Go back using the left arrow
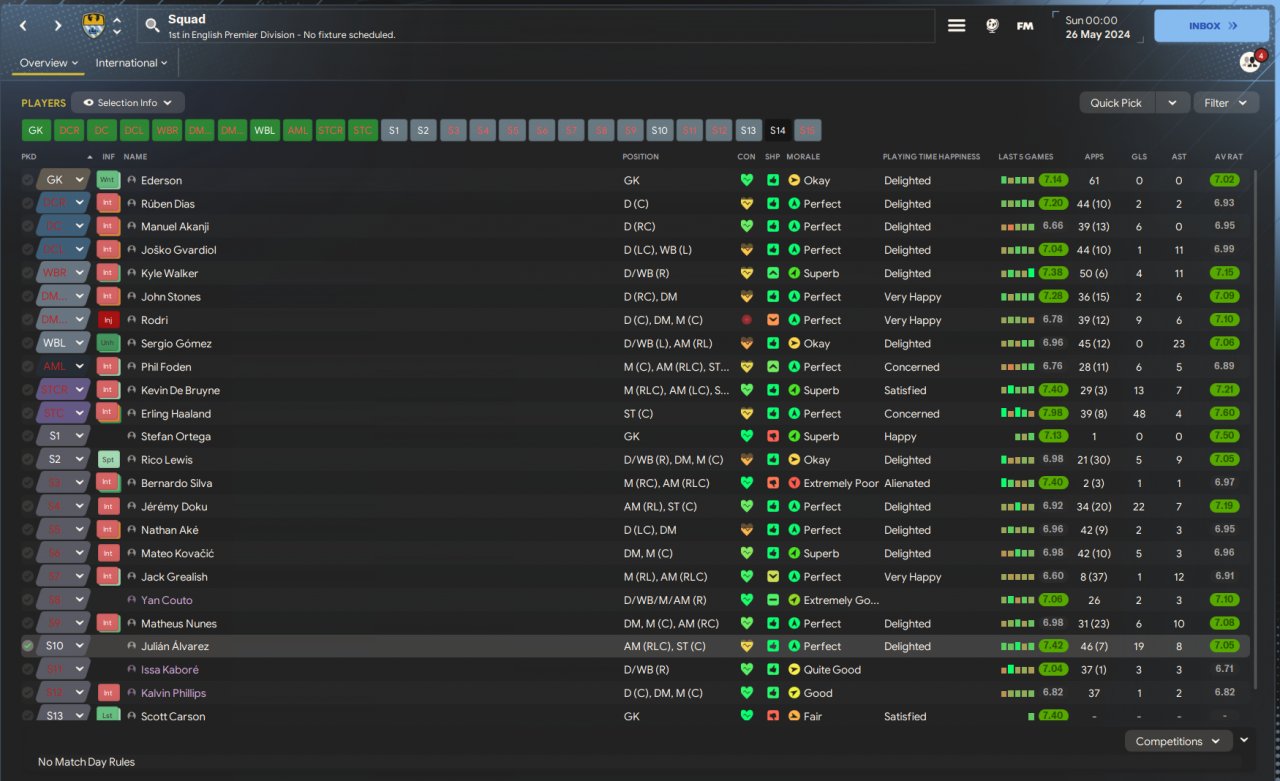 (x=24, y=26)
